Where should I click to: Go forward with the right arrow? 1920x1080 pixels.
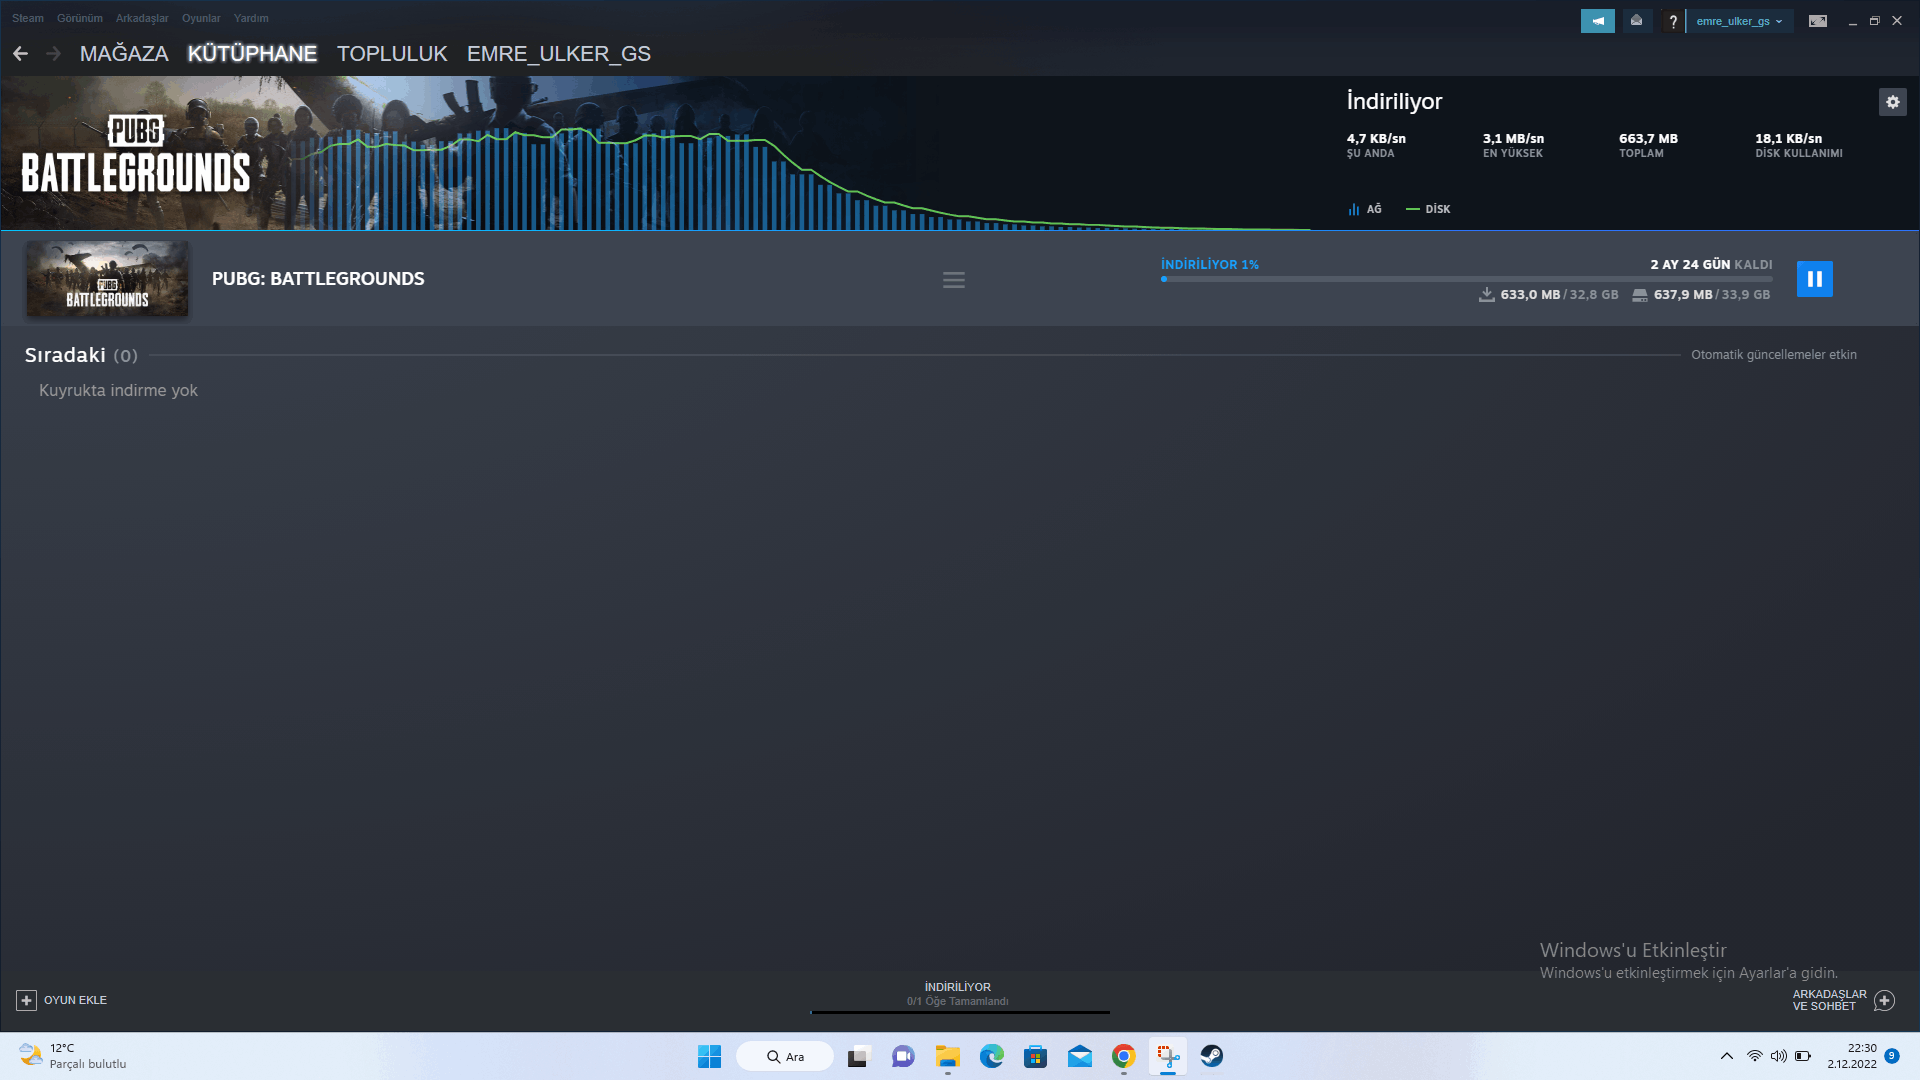pyautogui.click(x=54, y=53)
